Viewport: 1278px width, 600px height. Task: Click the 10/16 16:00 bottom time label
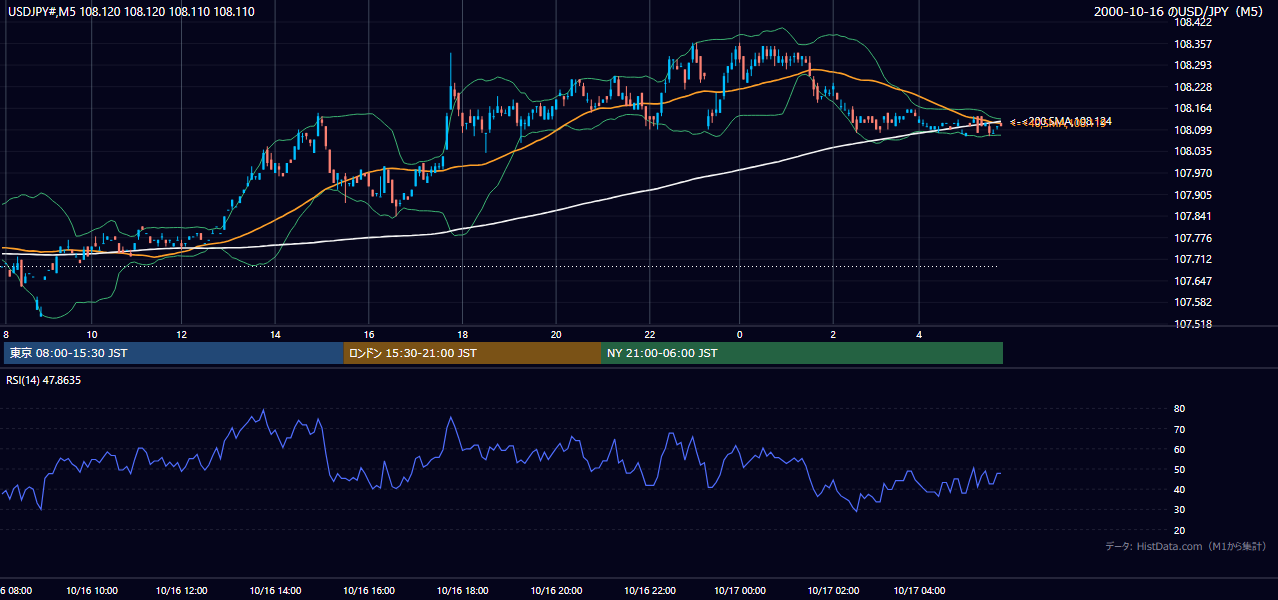pos(368,591)
